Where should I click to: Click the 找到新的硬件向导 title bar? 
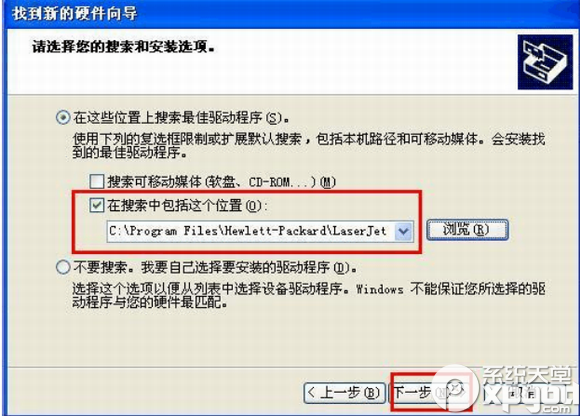(x=290, y=14)
